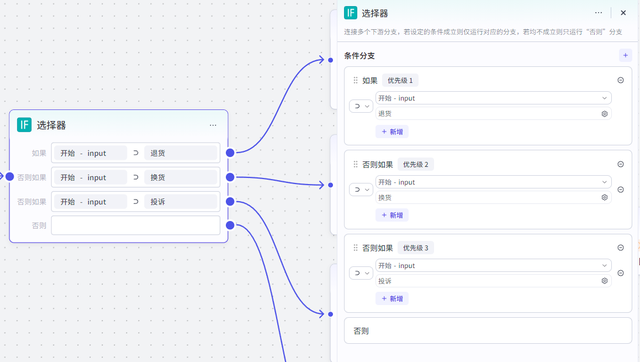The height and width of the screenshot is (362, 640).
Task: Click the 优先级 2 badge
Action: click(416, 164)
